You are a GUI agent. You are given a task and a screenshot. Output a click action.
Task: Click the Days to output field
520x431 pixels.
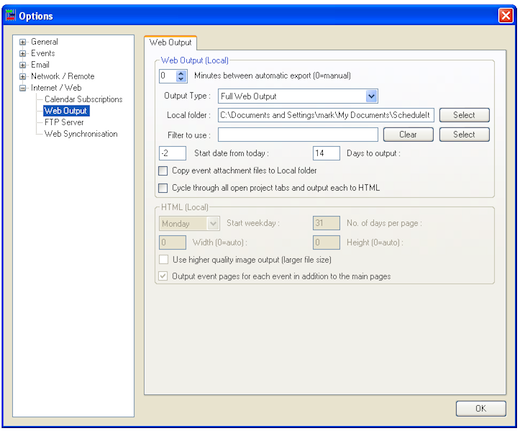(326, 153)
